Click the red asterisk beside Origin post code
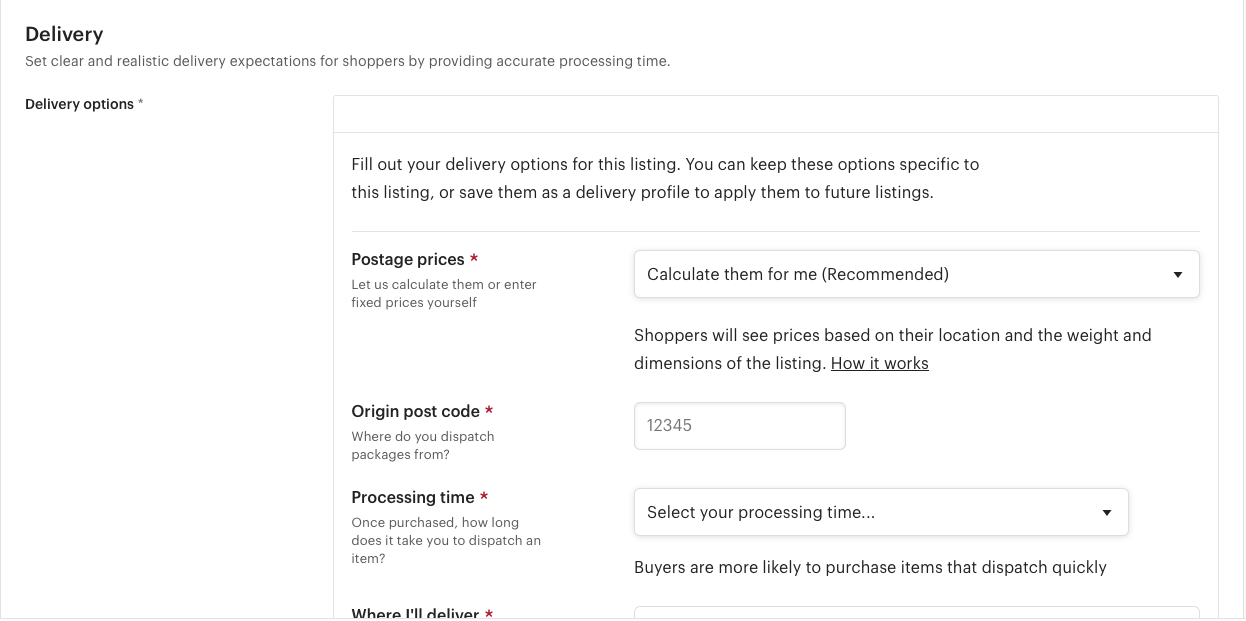Screen dimensions: 1246x621 click(x=489, y=412)
